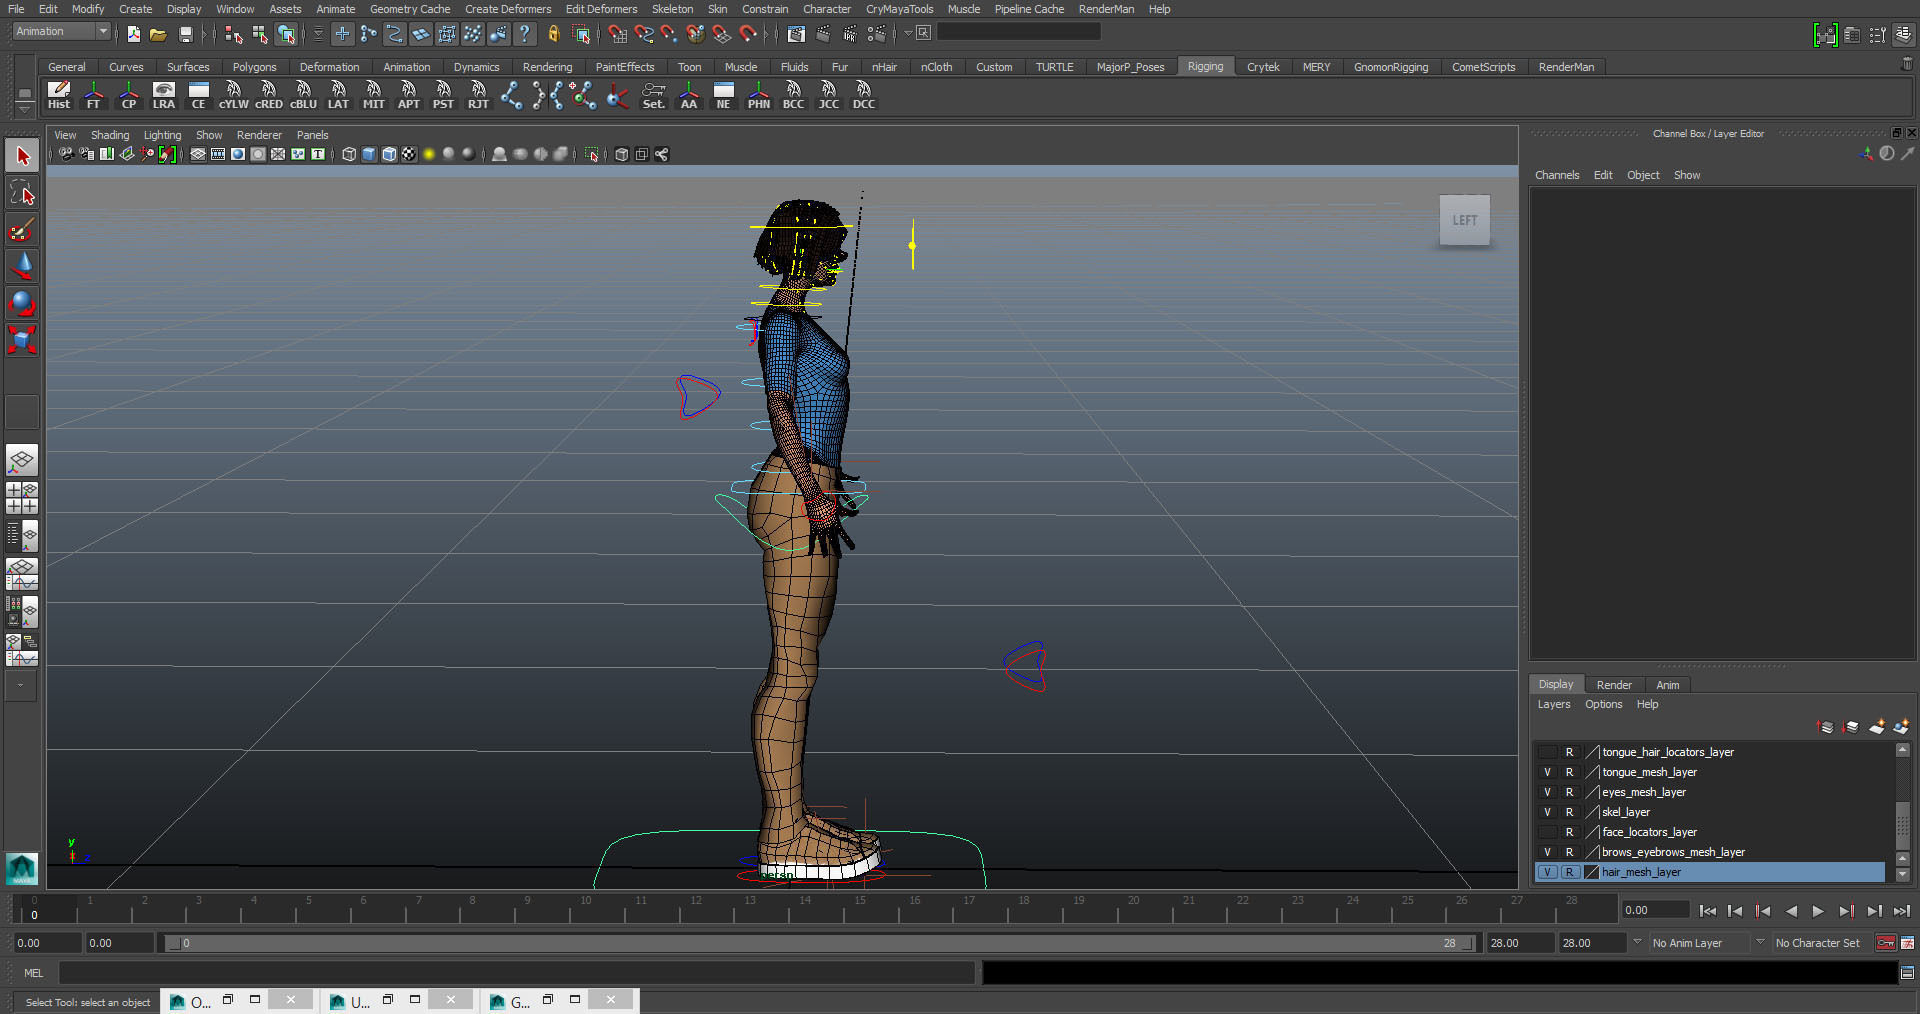Select the Lasso selection tool
The width and height of the screenshot is (1920, 1014).
point(22,193)
